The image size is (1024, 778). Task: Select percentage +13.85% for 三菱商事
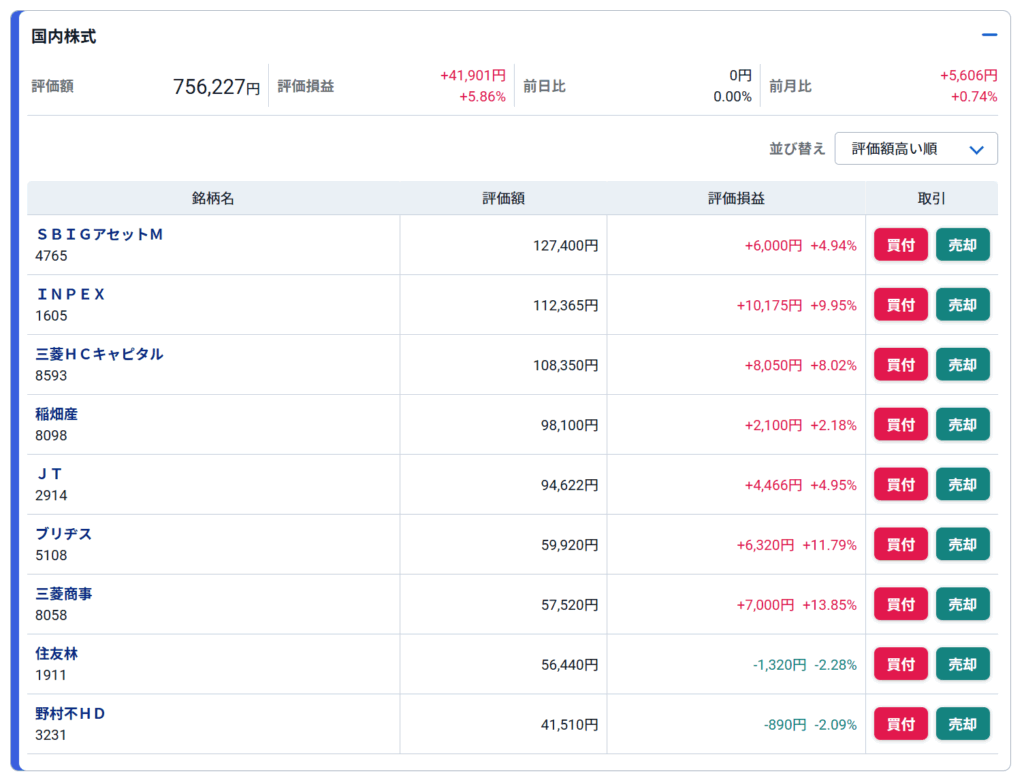tap(829, 605)
